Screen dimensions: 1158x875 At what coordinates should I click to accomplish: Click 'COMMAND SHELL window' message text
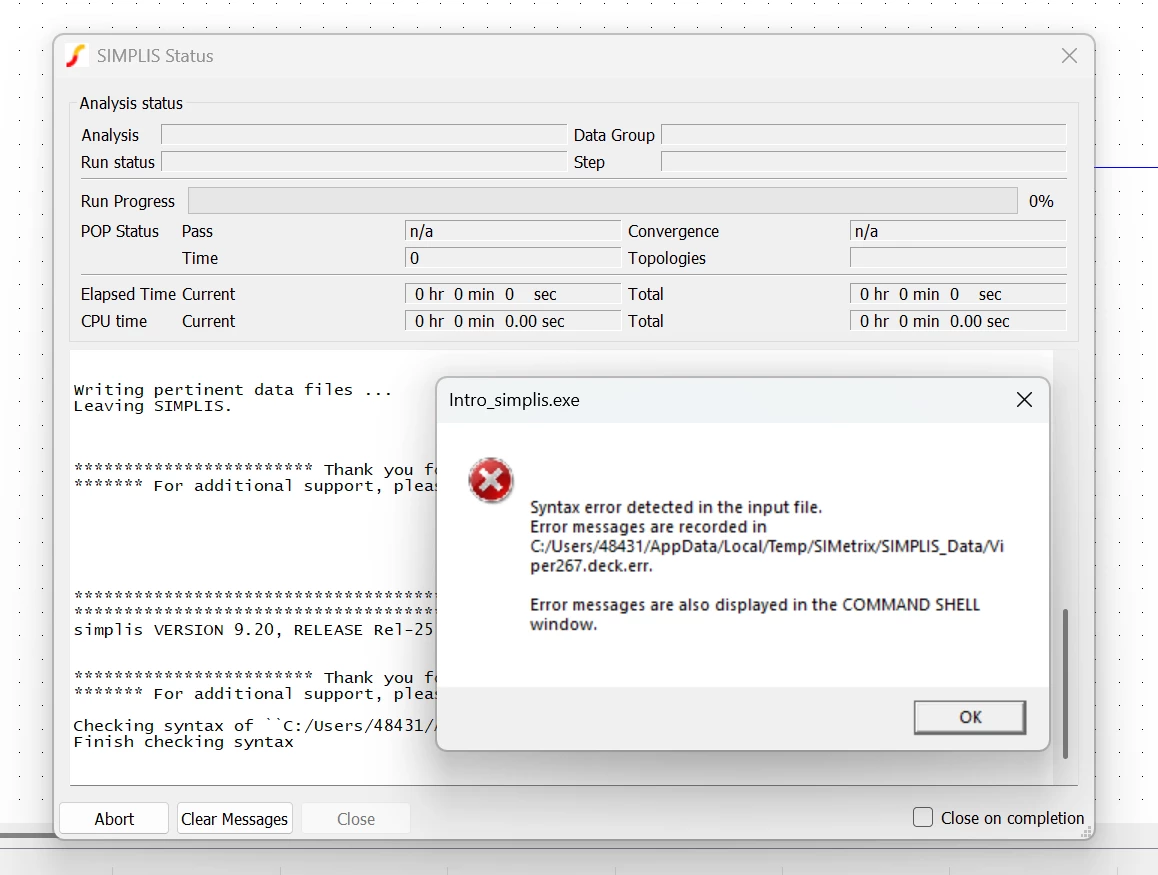coord(755,614)
